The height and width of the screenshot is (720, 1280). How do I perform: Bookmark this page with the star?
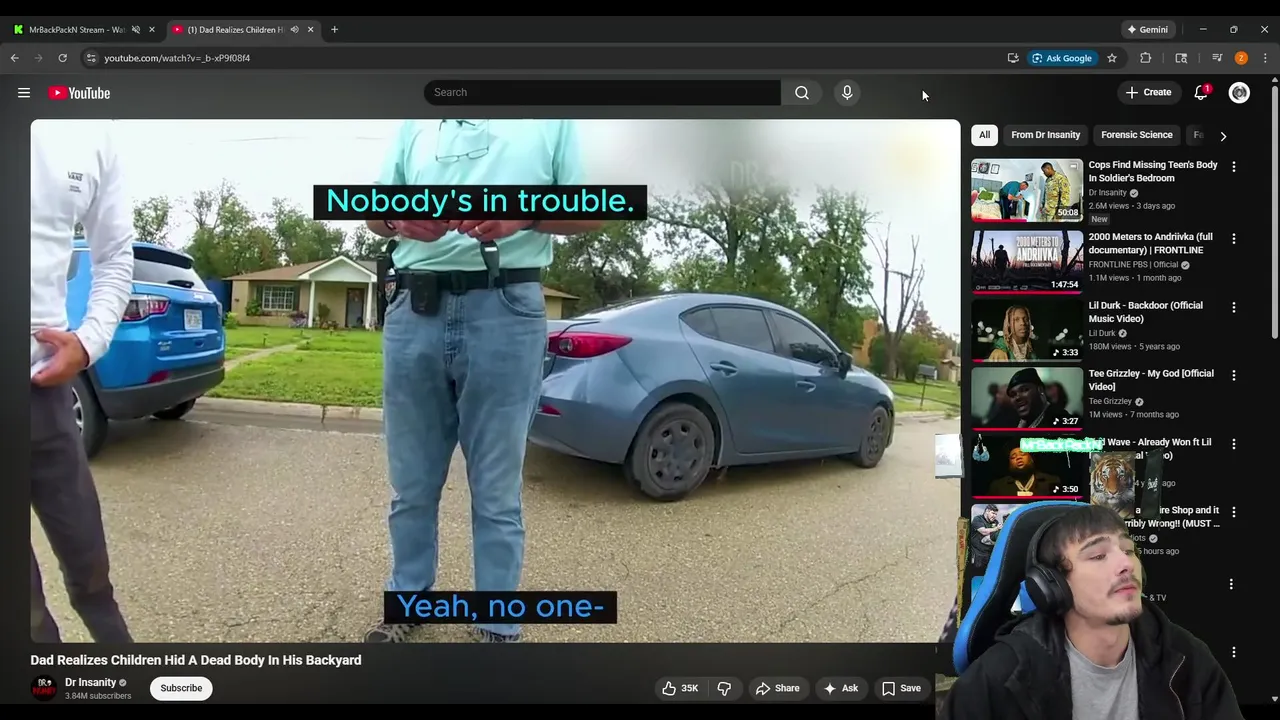point(1111,58)
